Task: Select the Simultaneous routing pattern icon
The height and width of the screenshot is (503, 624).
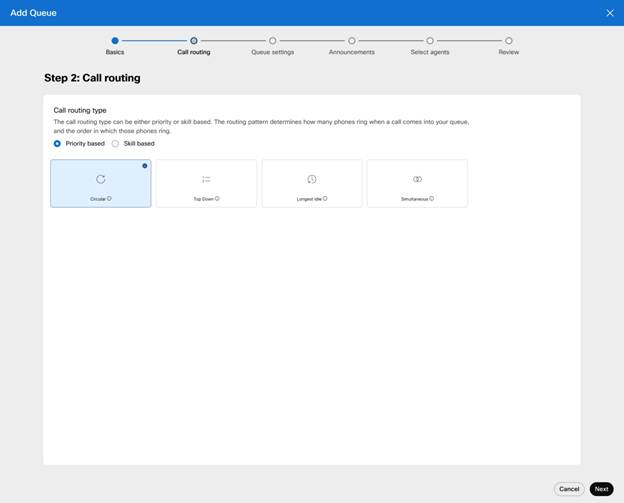Action: click(x=417, y=179)
